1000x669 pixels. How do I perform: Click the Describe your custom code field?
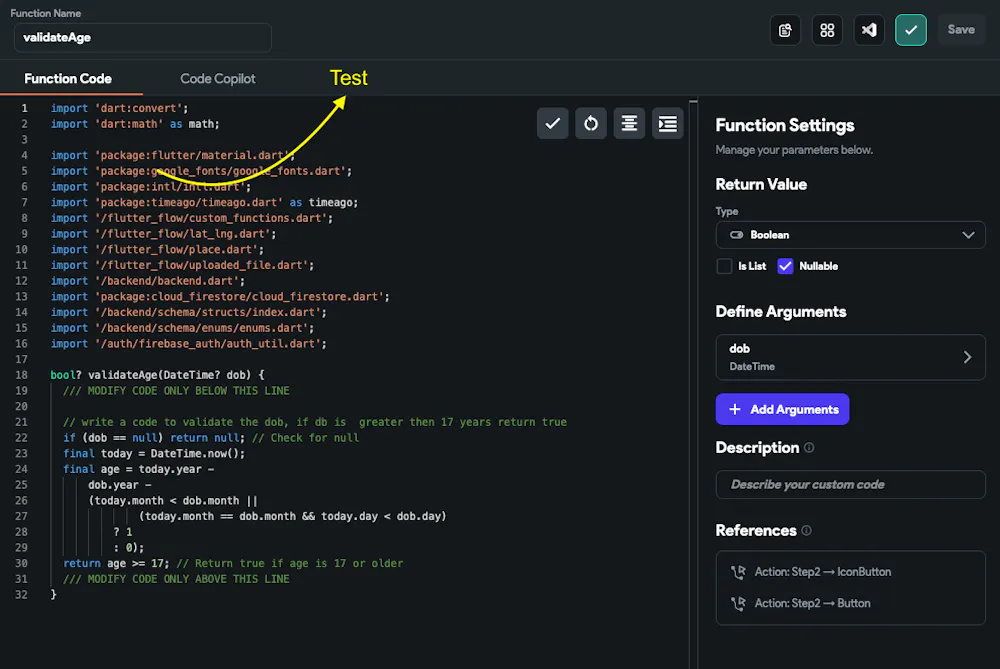tap(851, 485)
